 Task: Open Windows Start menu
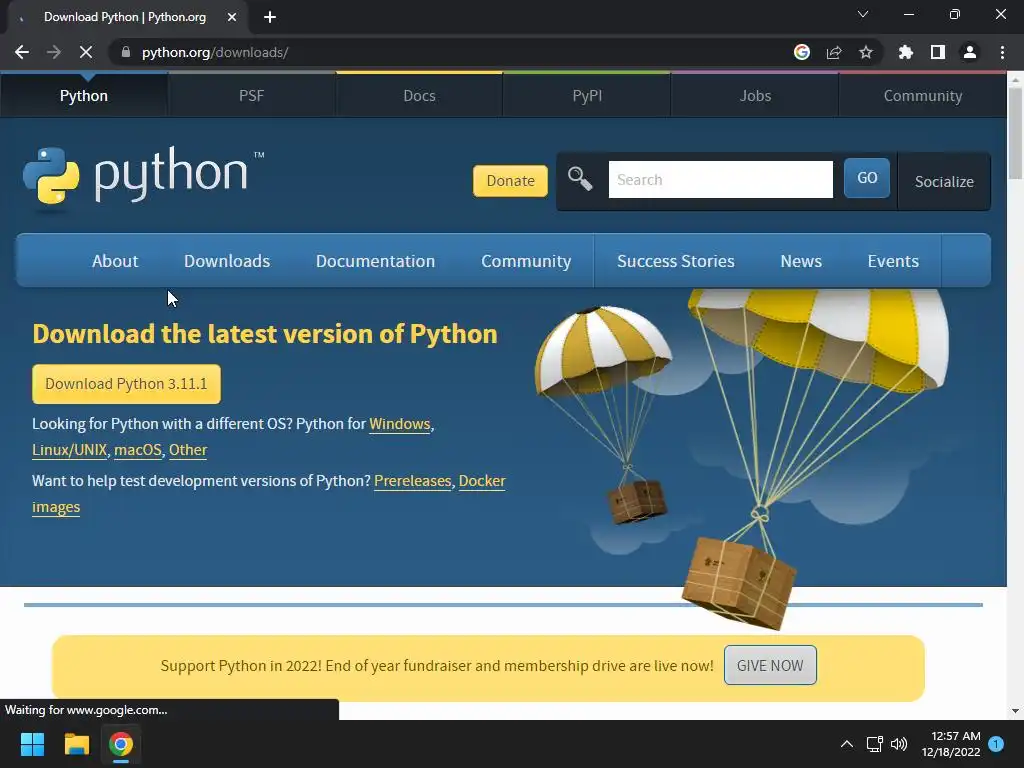[32, 744]
